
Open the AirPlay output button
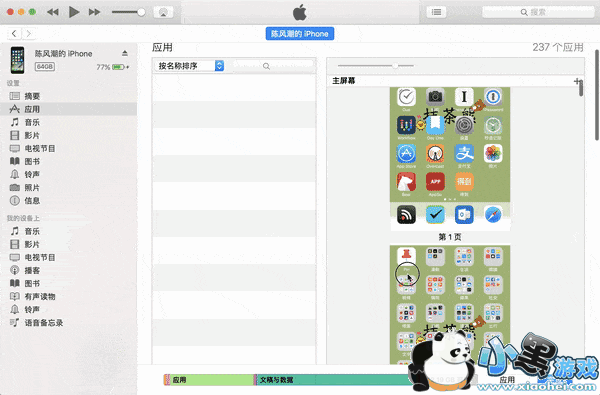(x=163, y=12)
